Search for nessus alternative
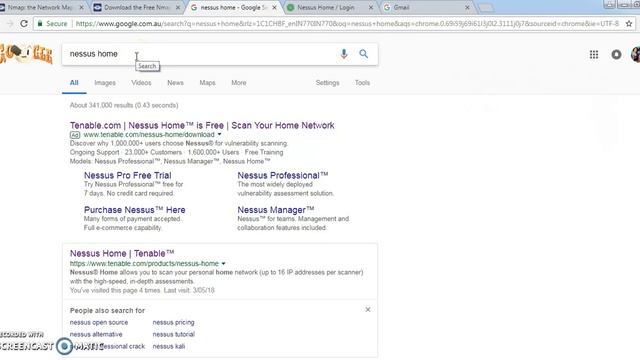640x360 pixels. tap(96, 334)
